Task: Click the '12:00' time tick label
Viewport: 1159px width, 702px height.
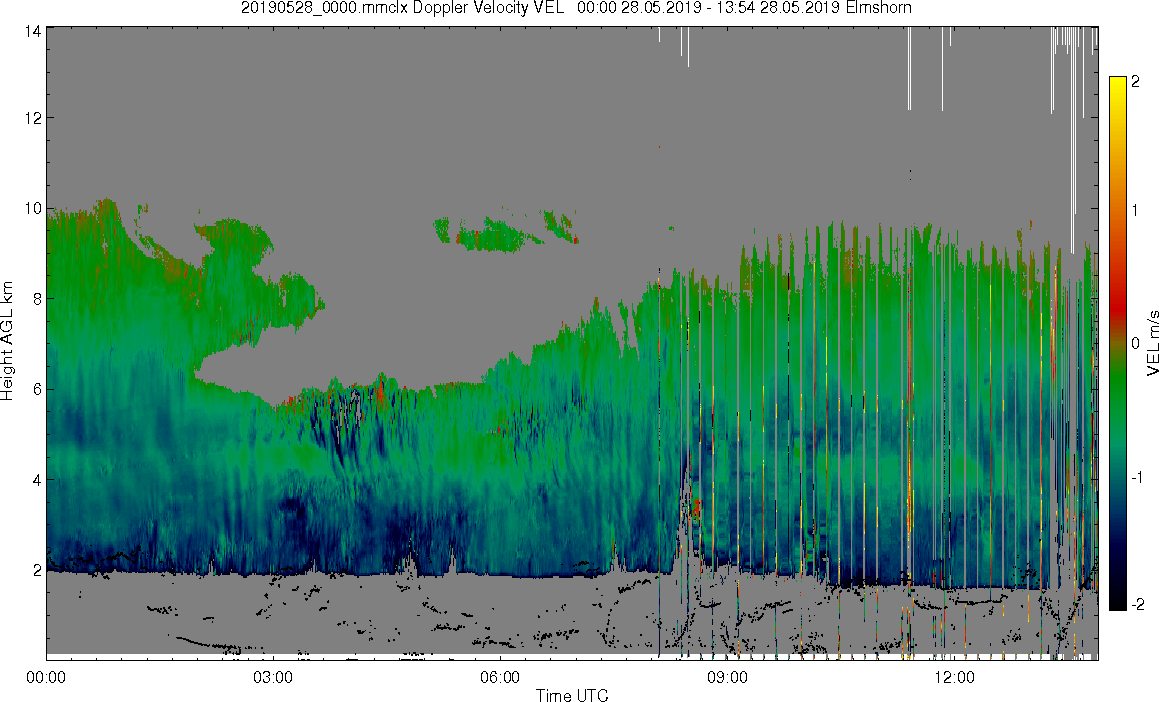Action: [954, 677]
